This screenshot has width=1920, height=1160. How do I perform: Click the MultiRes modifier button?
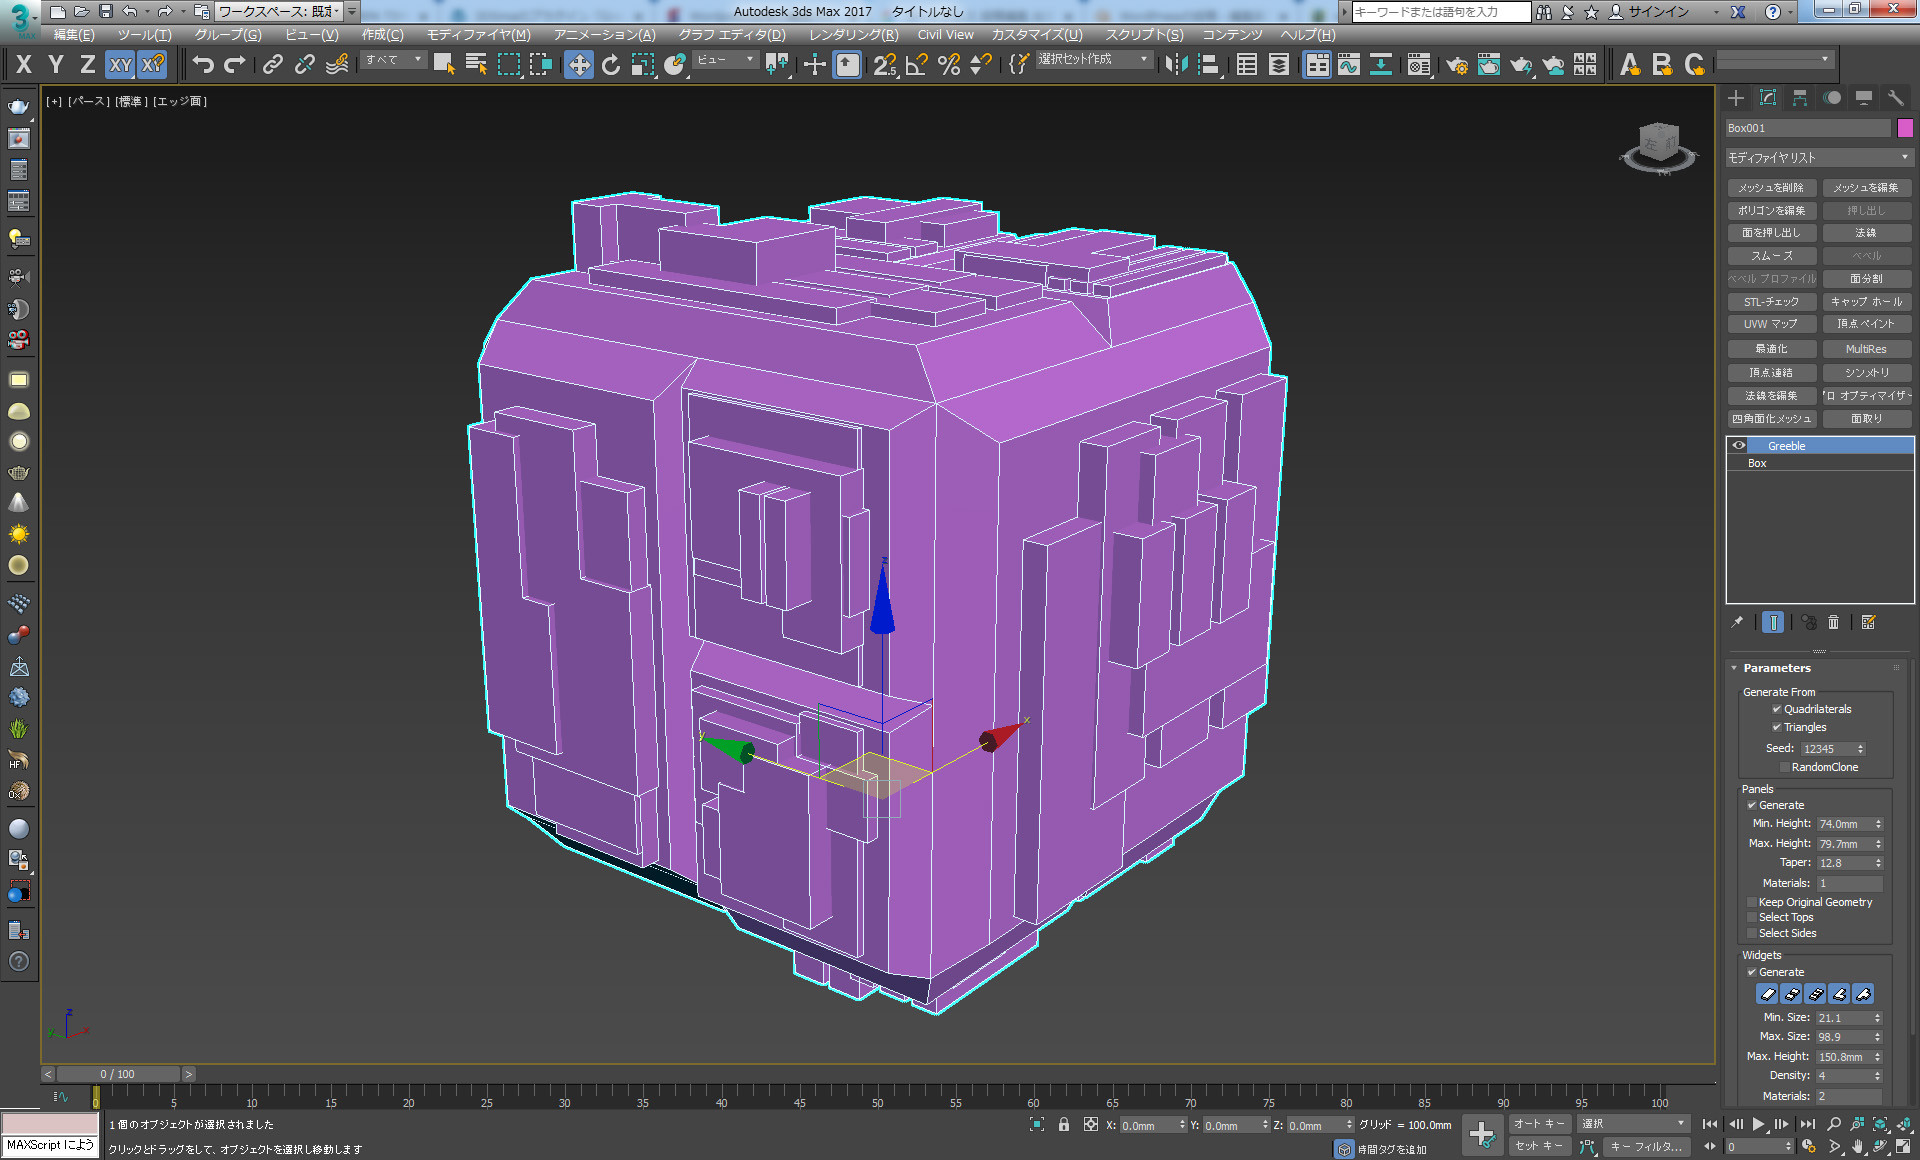coord(1866,349)
